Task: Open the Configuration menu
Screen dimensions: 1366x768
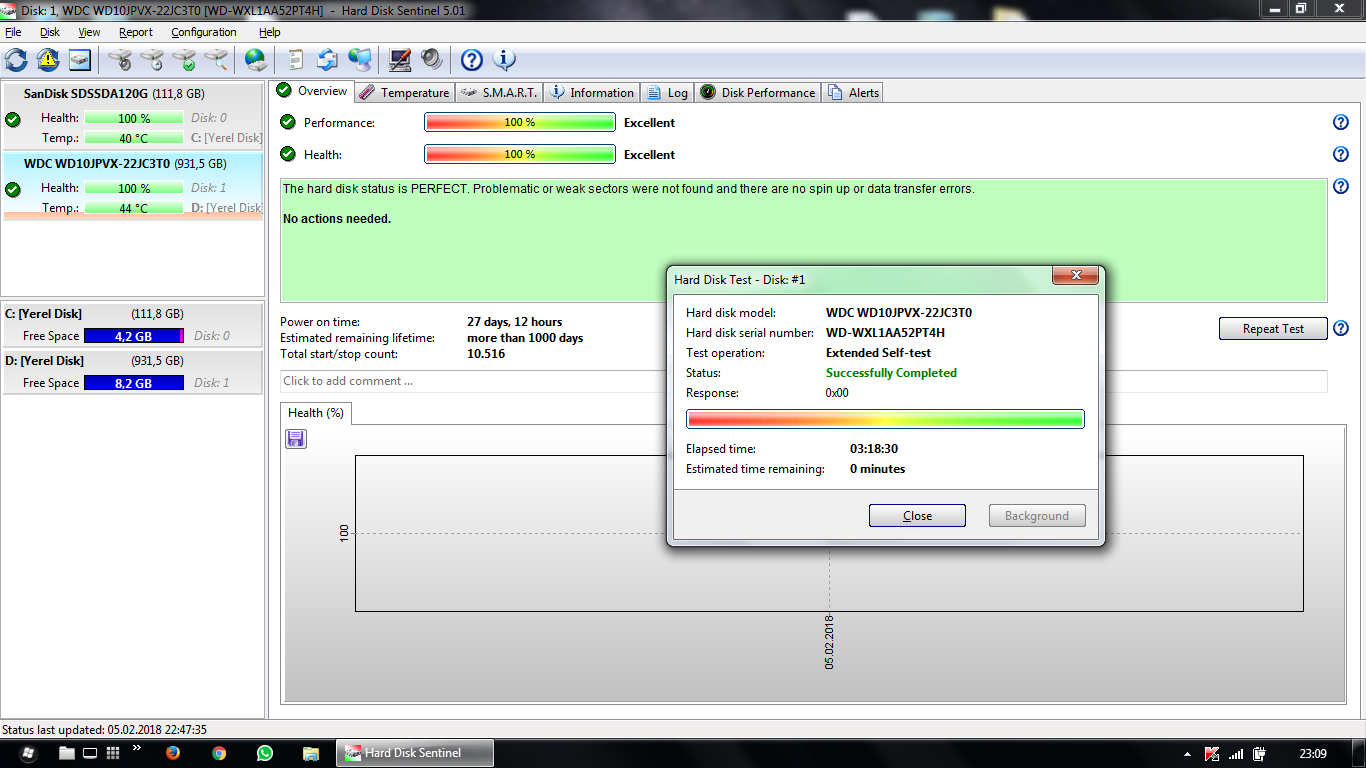Action: (204, 32)
